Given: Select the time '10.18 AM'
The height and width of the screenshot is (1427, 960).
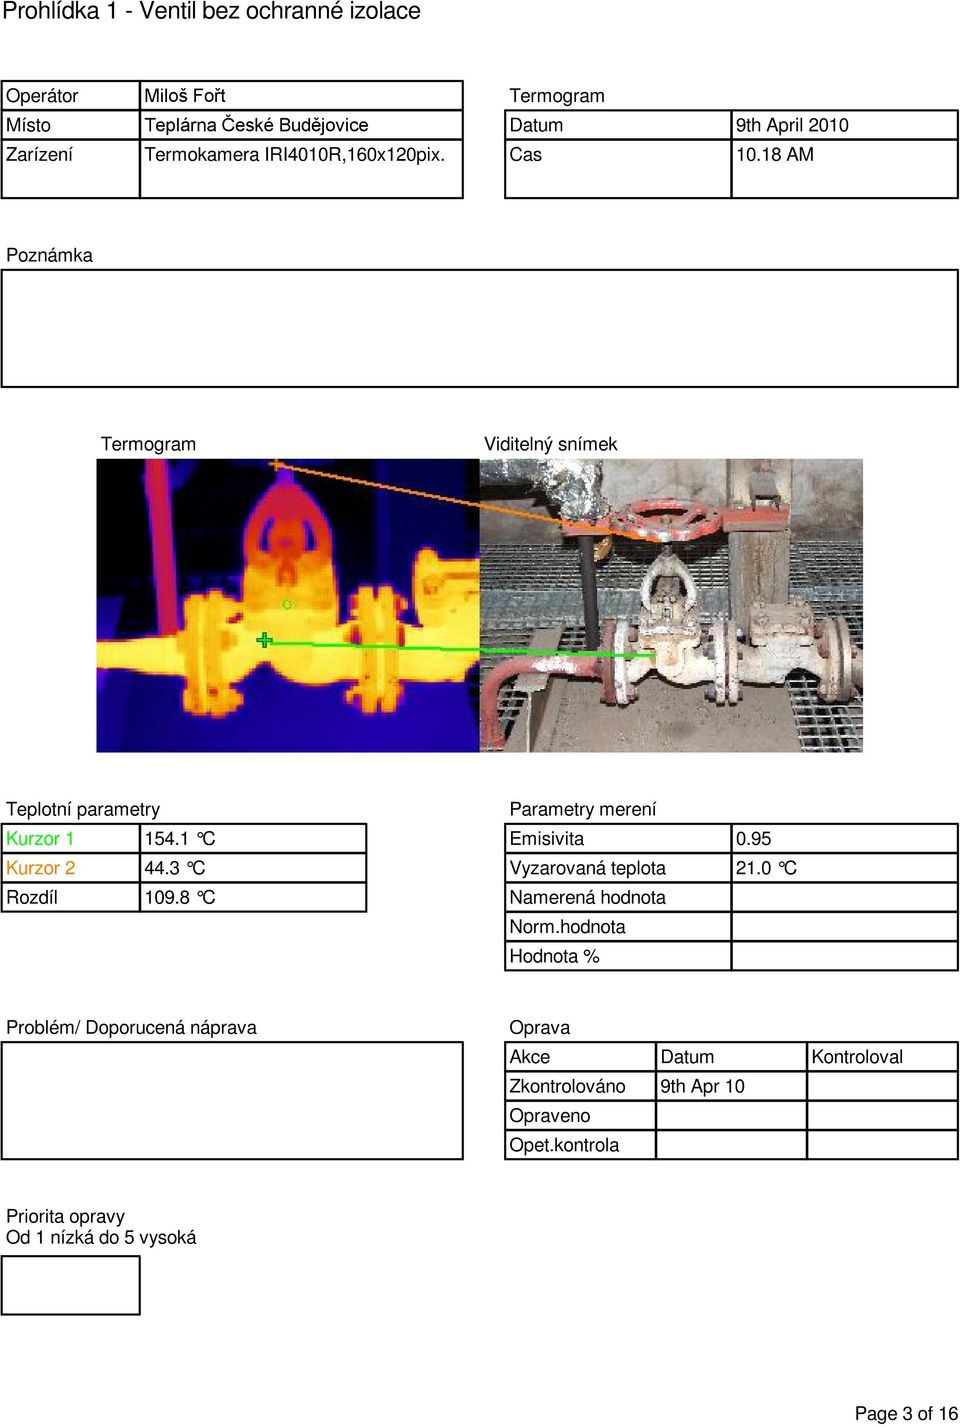Looking at the screenshot, I should [775, 155].
